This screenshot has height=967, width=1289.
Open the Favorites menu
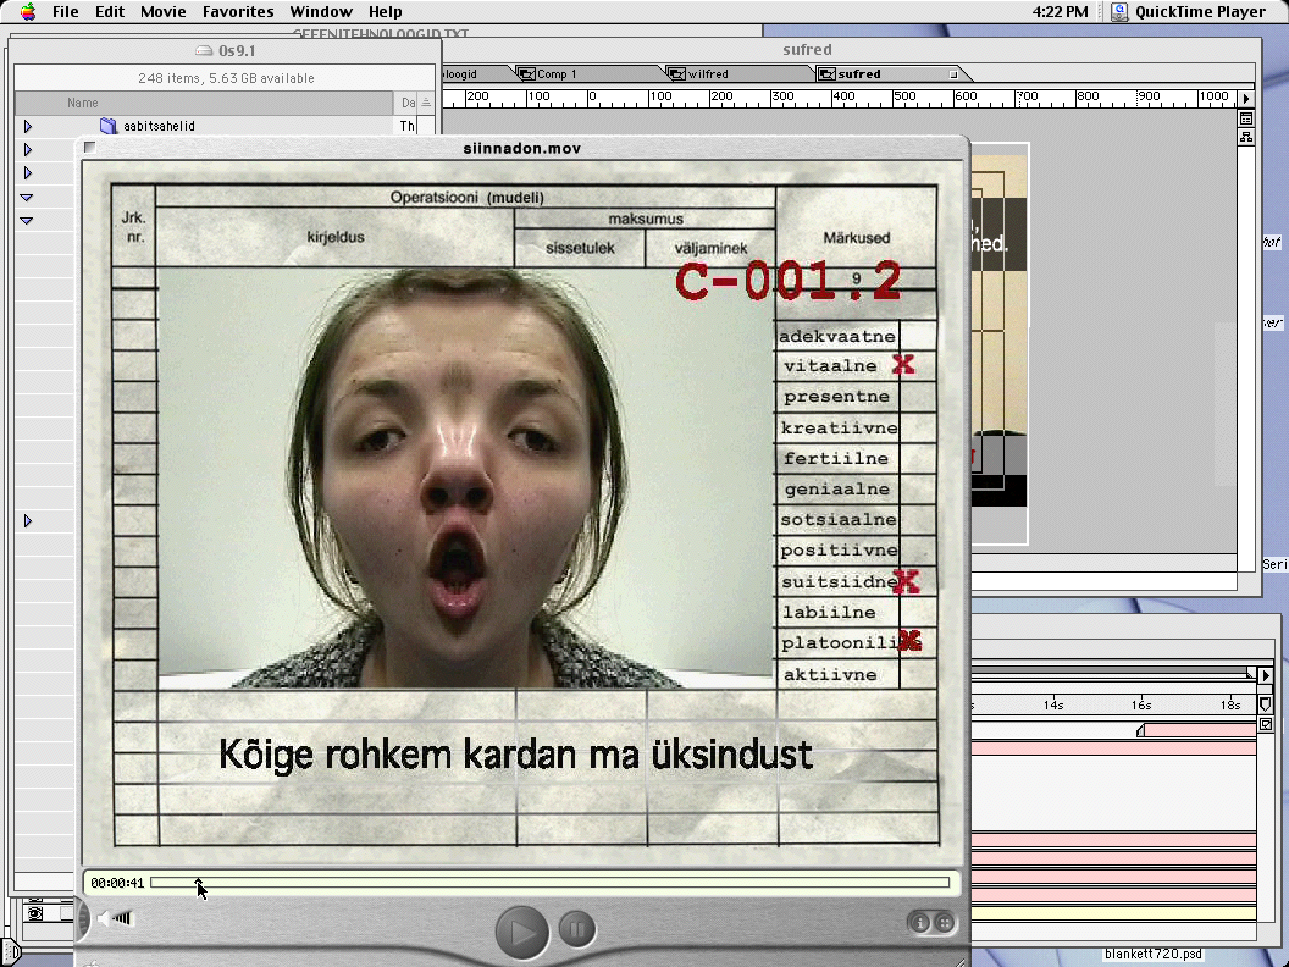coord(237,12)
